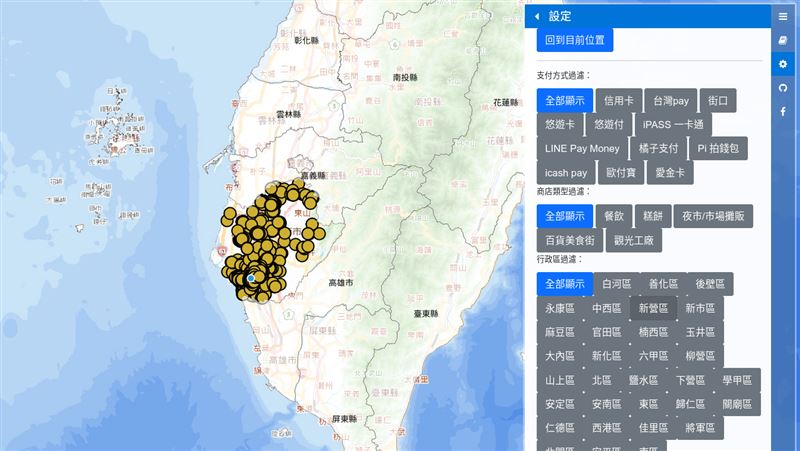Open the book list icon in sidebar
800x451 pixels.
tap(783, 41)
